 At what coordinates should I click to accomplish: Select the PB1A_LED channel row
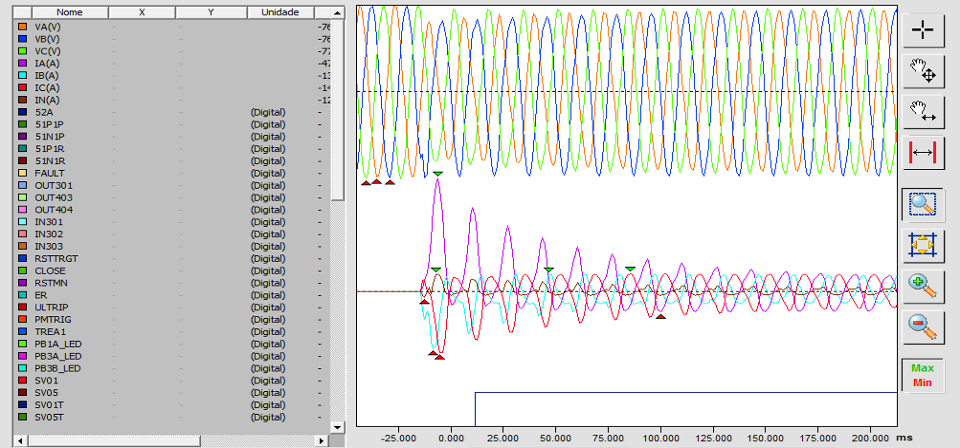click(171, 344)
